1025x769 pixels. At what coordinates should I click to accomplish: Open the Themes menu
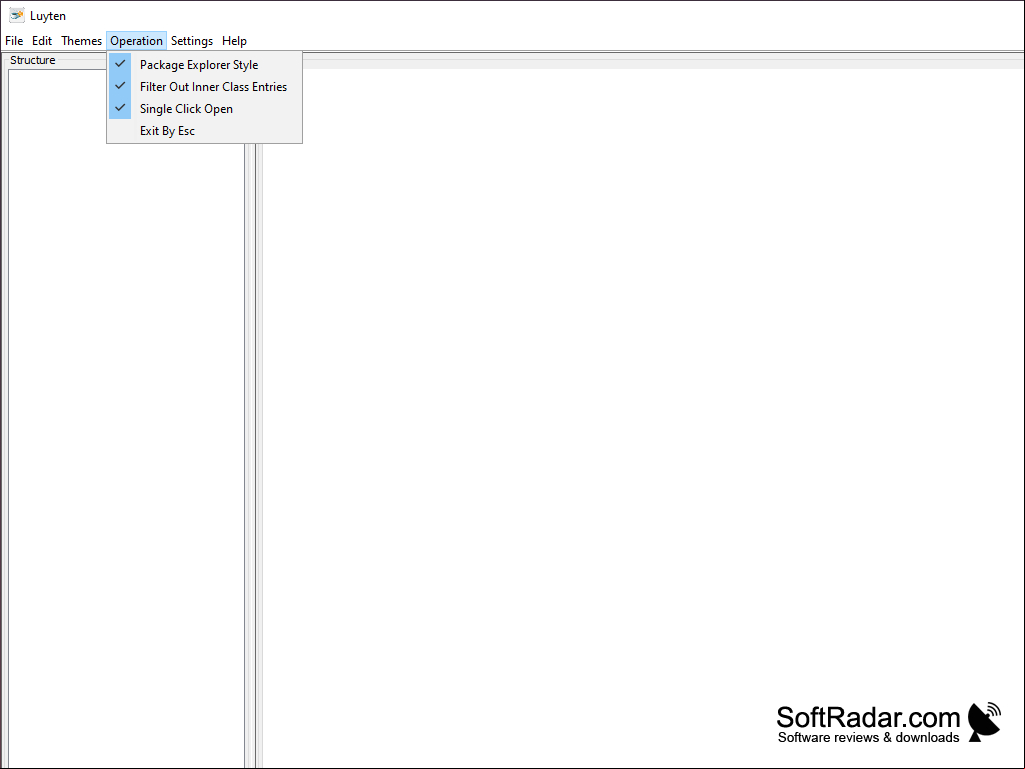[x=82, y=41]
